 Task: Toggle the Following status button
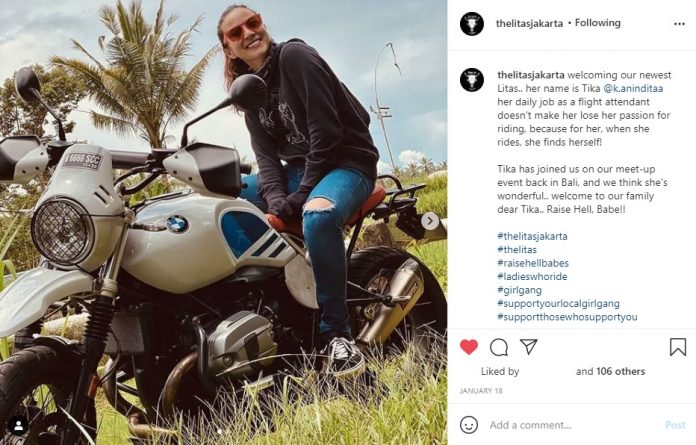(x=597, y=23)
